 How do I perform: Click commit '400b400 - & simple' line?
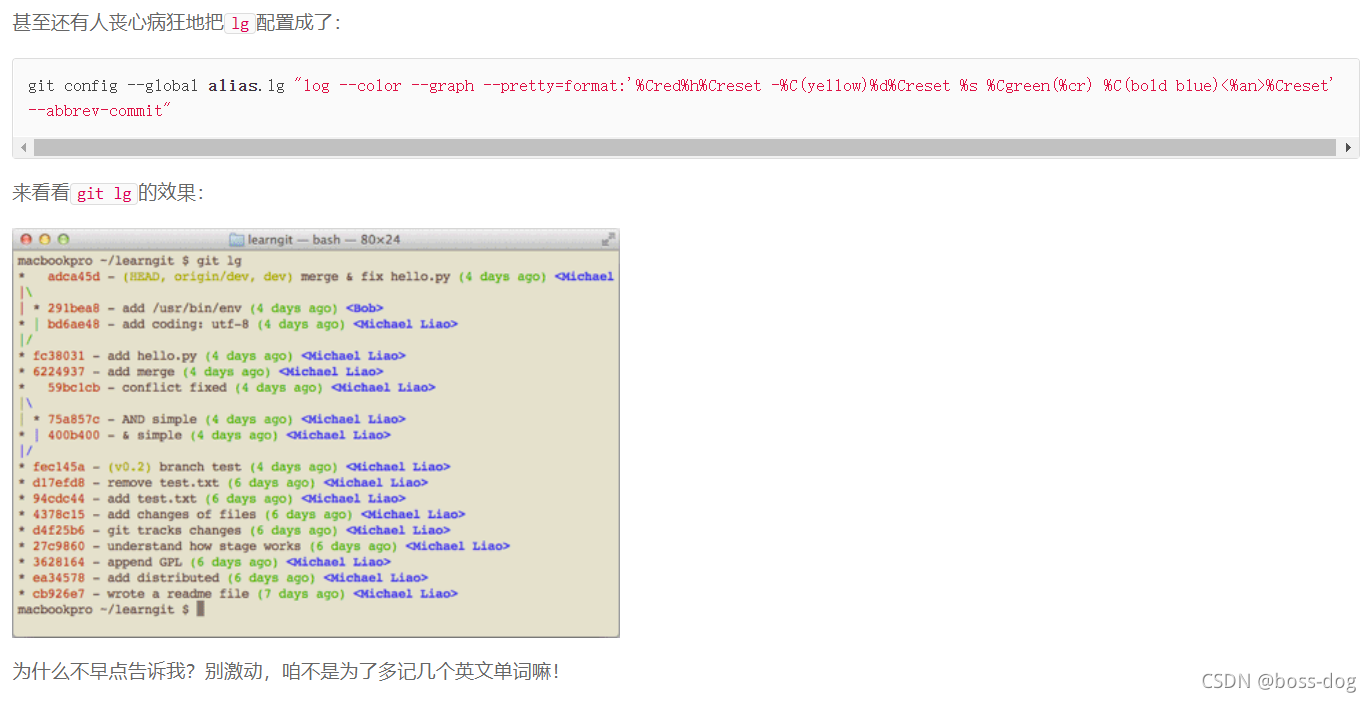point(204,435)
